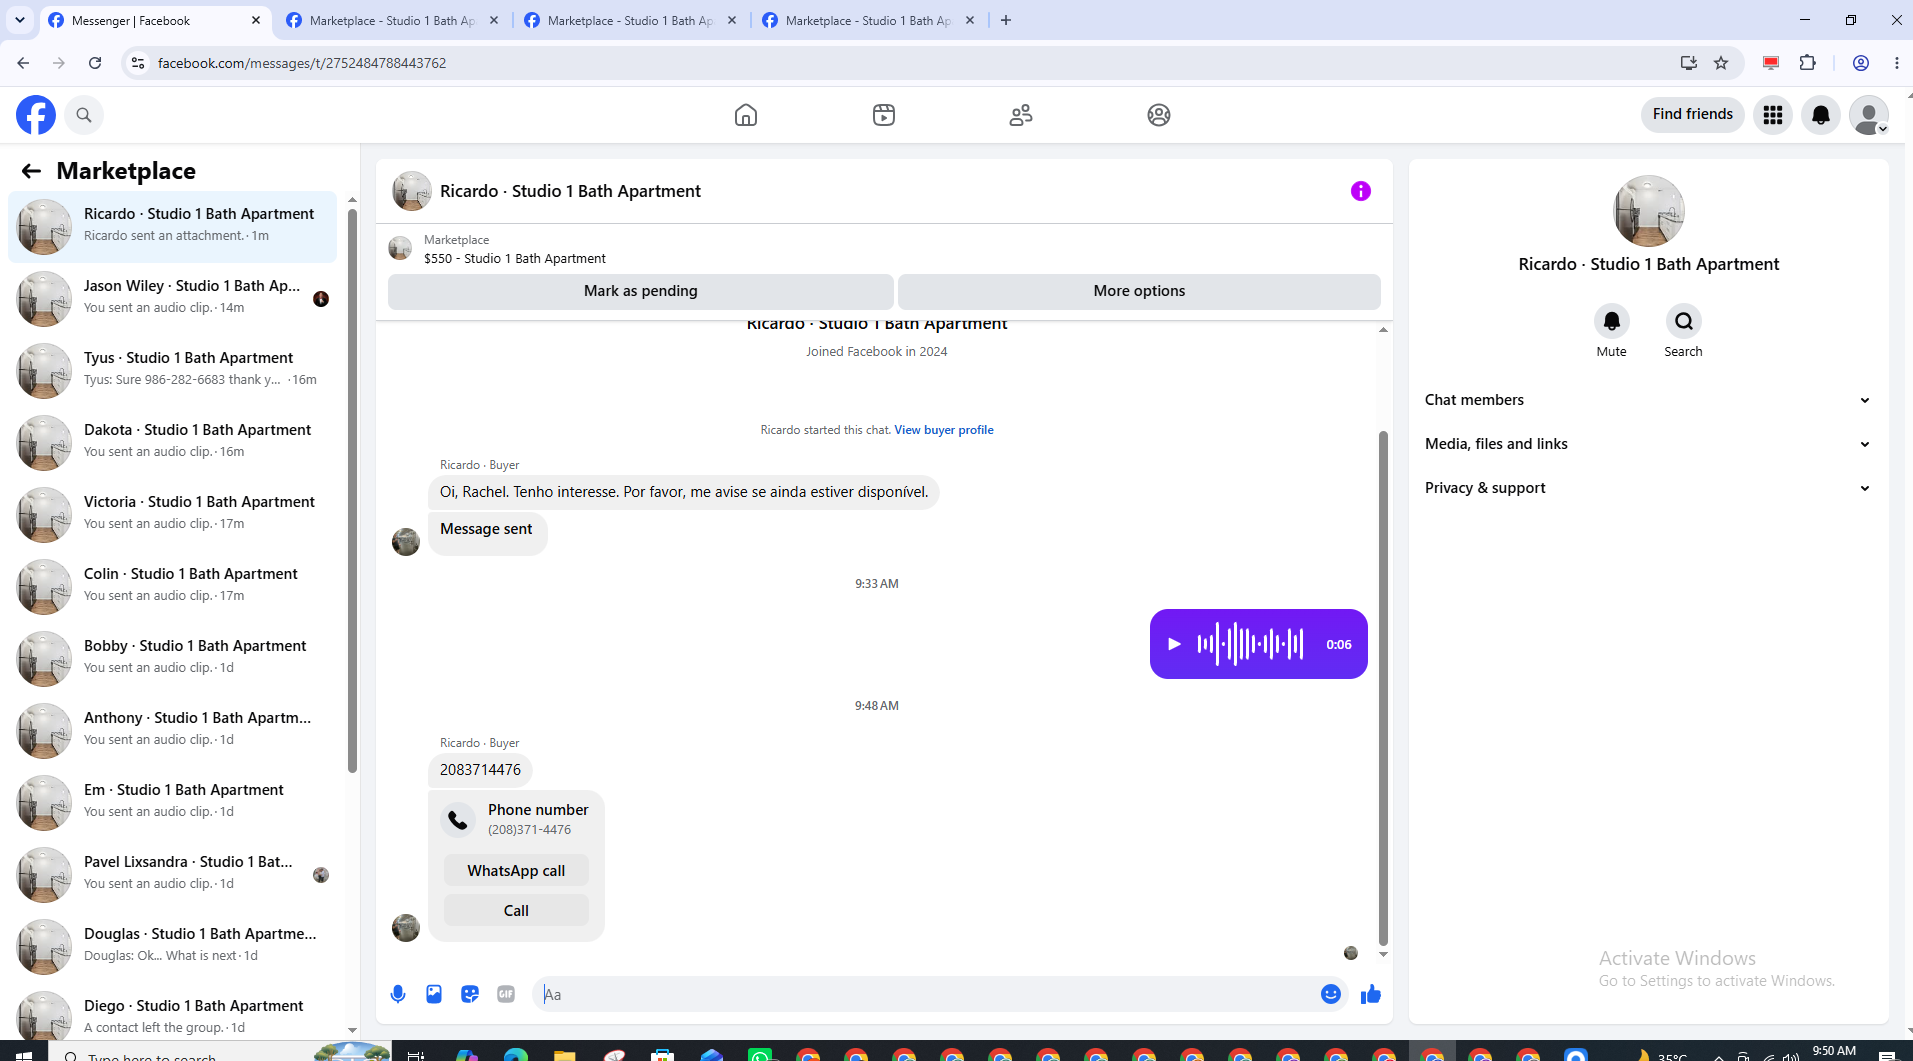Screen dimensions: 1913x1061
Task: Open Douglas conversation
Action: [x=172, y=947]
